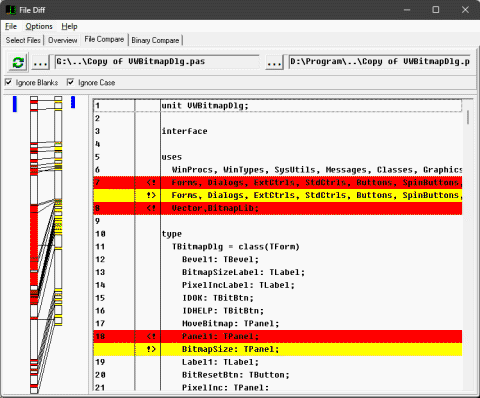Image resolution: width=480 pixels, height=398 pixels.
Task: Switch to the Overview tab
Action: [63, 40]
